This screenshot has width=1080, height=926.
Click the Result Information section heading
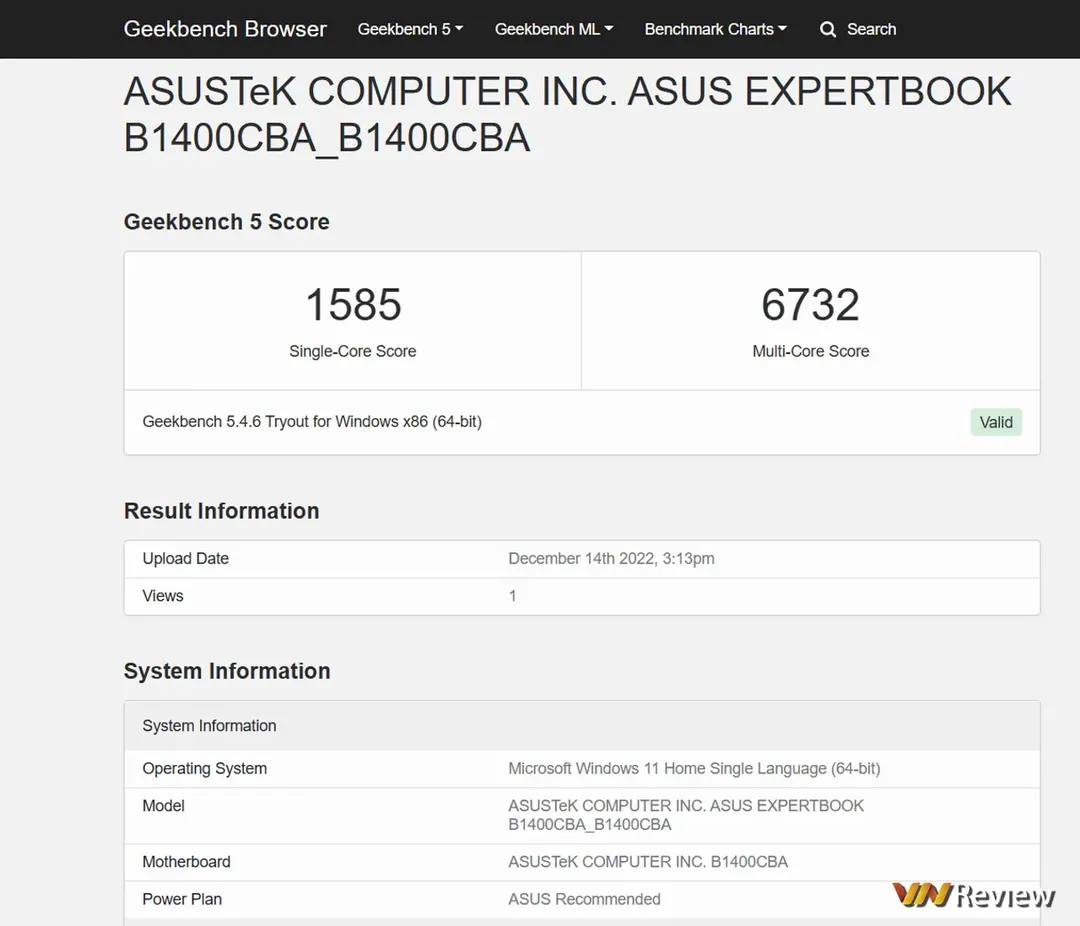(x=222, y=511)
